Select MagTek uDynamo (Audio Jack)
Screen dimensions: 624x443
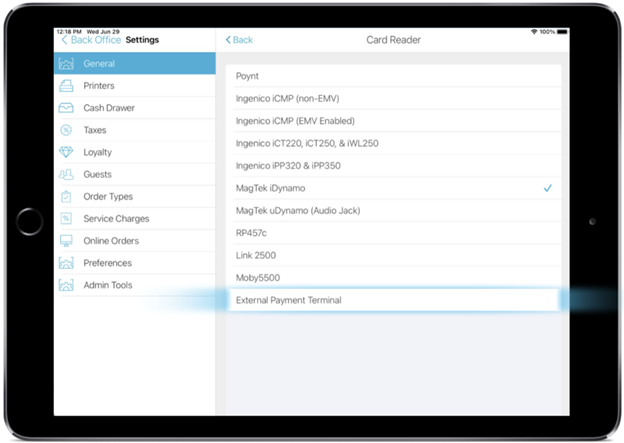coord(394,211)
